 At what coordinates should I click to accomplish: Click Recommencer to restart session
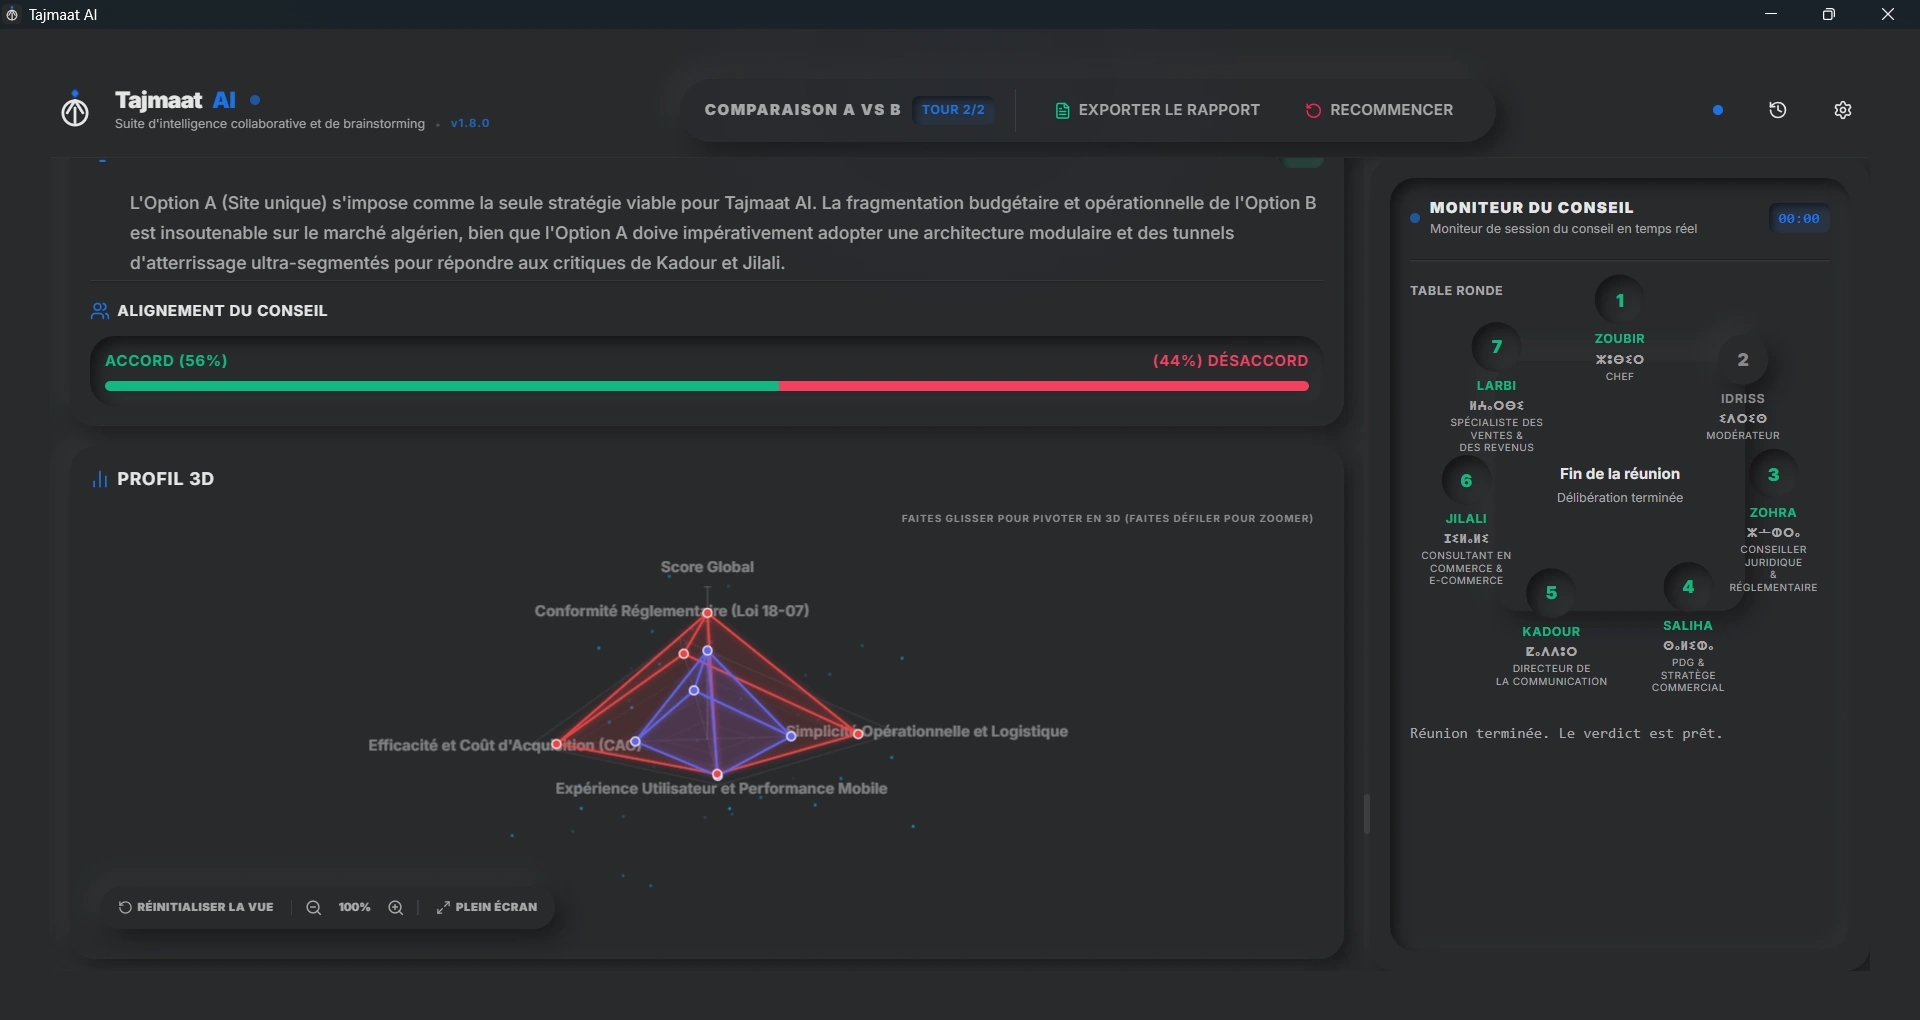[x=1379, y=110]
